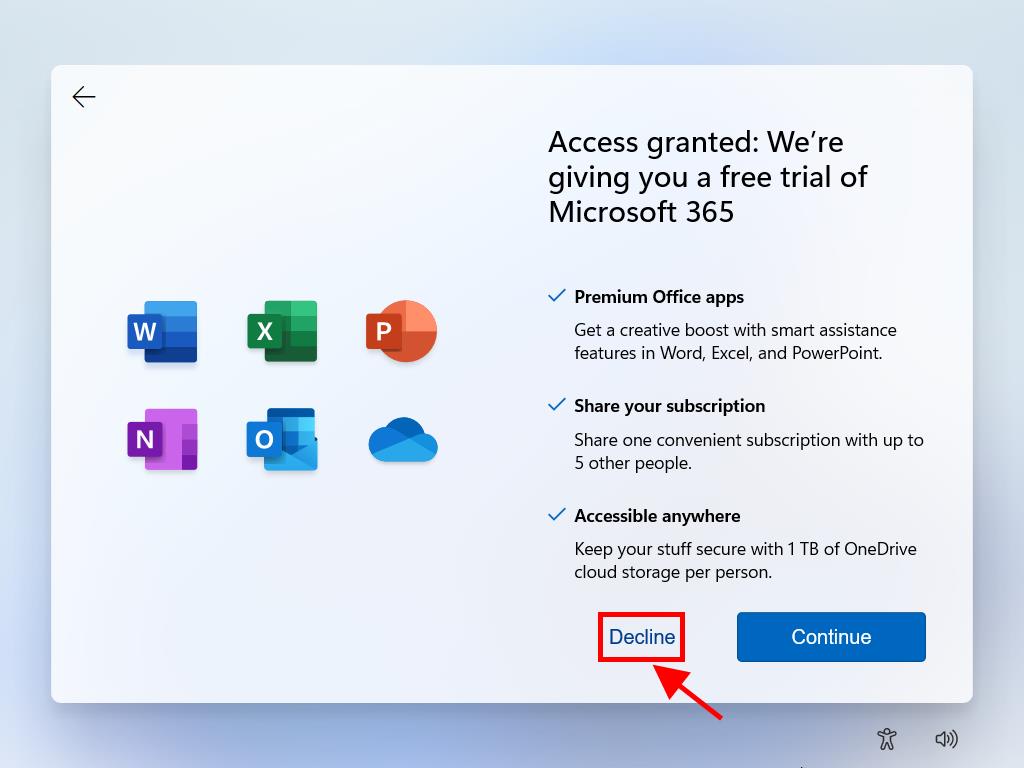Click the checkmark beside Accessible anywhere
Screen dimensions: 1024x768
(557, 515)
